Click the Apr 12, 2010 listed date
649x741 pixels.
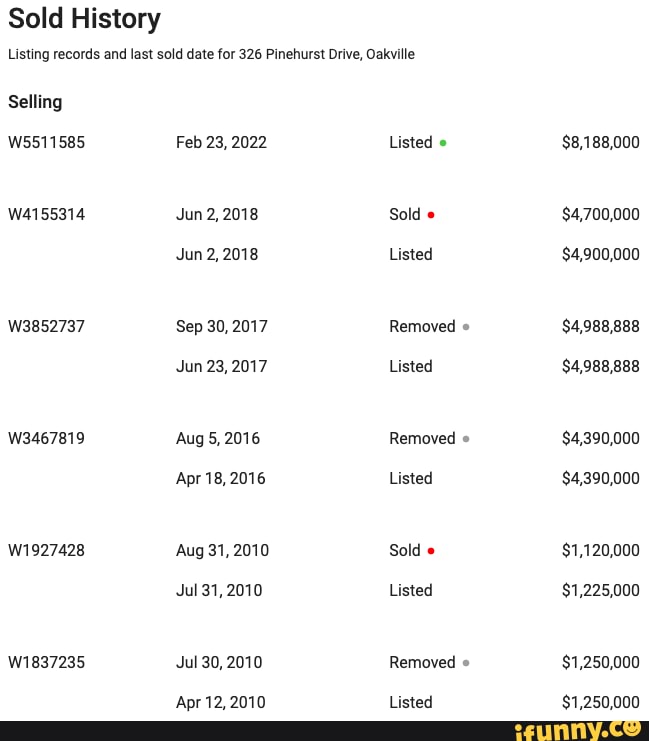(x=220, y=703)
